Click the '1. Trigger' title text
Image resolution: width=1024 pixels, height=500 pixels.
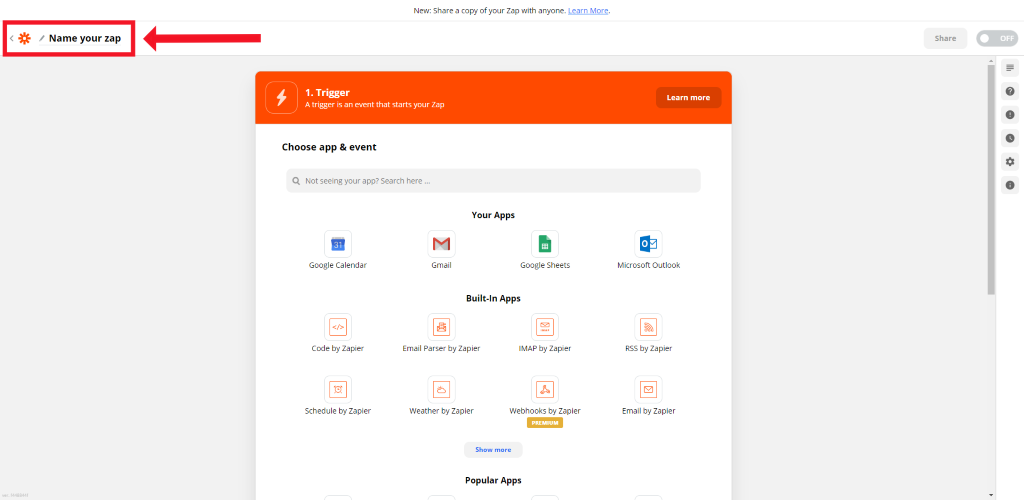327,93
